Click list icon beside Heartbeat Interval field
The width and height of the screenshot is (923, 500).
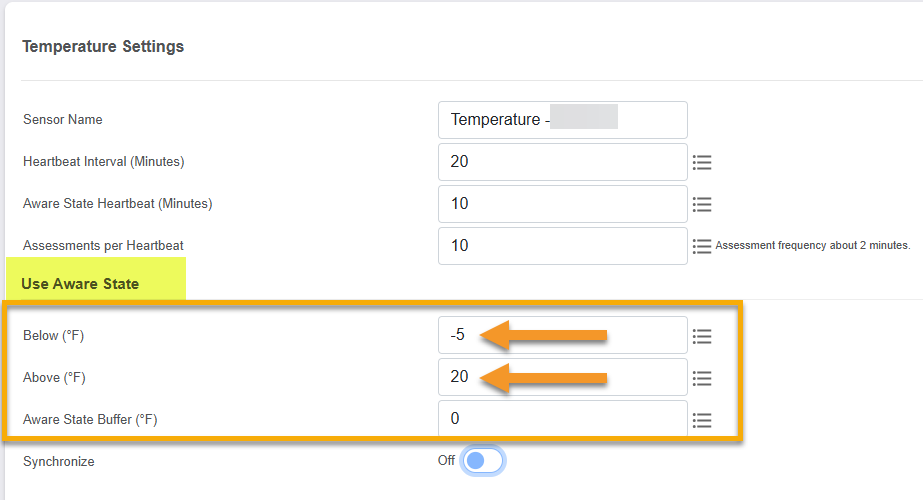pos(702,162)
